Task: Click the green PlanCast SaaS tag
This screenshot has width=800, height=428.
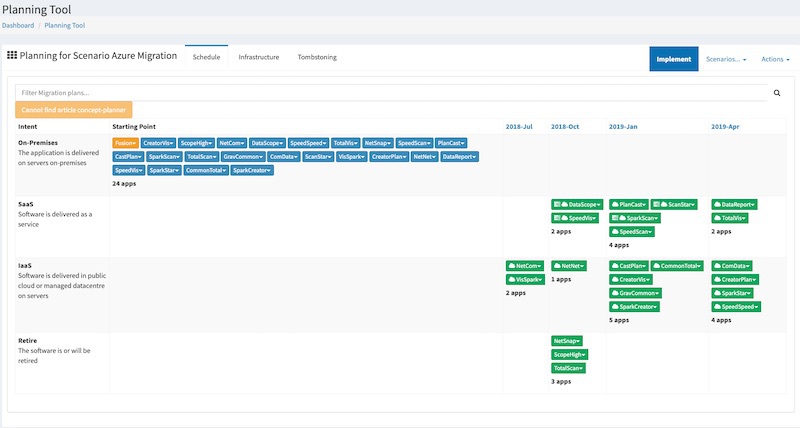Action: (629, 205)
